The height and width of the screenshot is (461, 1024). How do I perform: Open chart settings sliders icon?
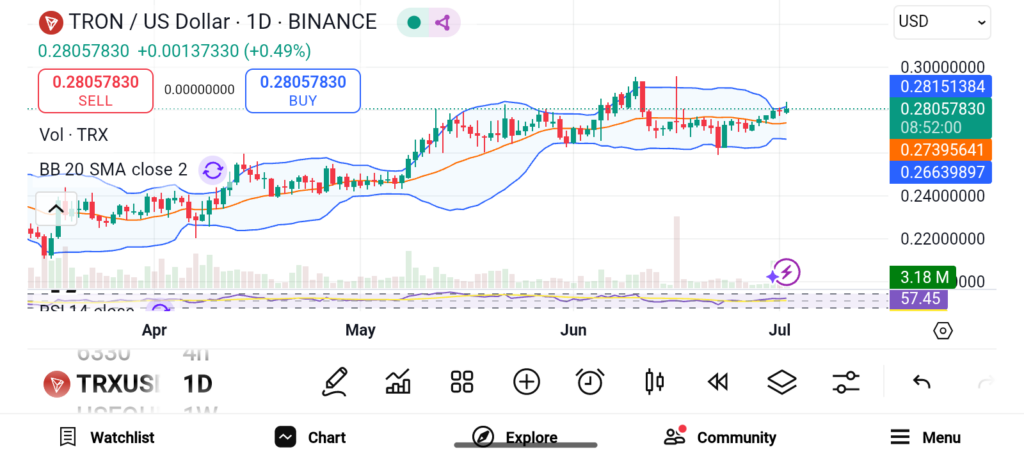click(846, 382)
